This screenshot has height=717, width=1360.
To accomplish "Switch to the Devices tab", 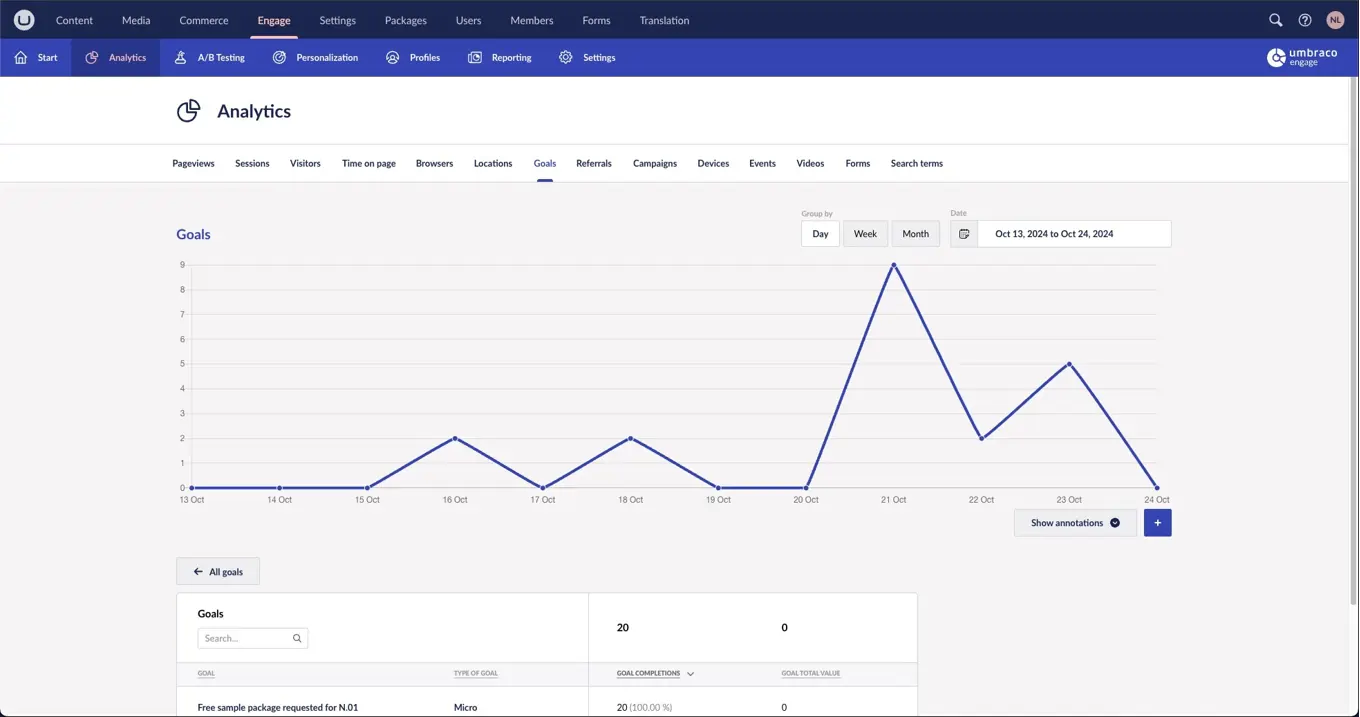I will pos(713,163).
